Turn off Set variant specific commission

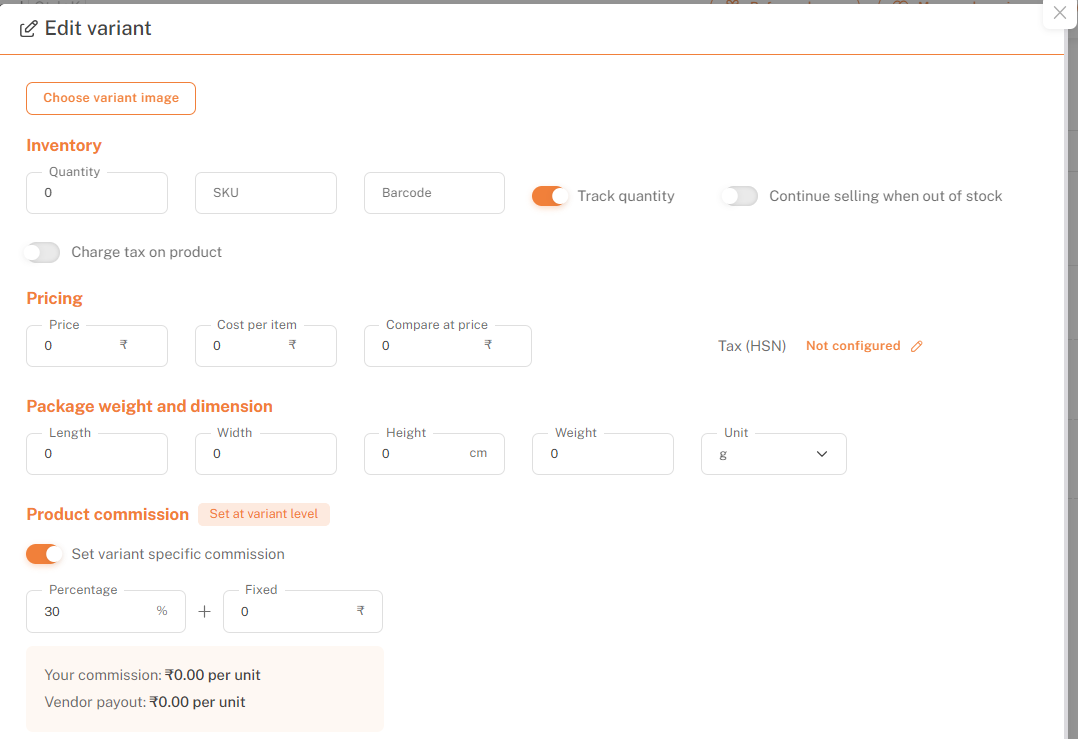coord(44,554)
